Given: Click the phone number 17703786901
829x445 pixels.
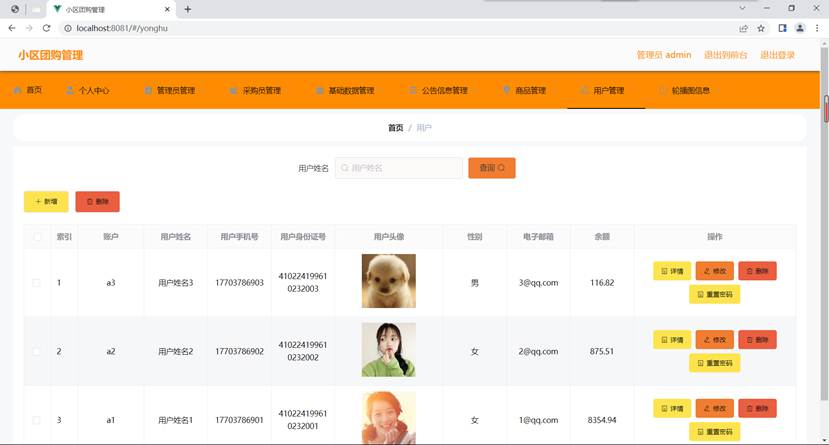Looking at the screenshot, I should (x=239, y=420).
